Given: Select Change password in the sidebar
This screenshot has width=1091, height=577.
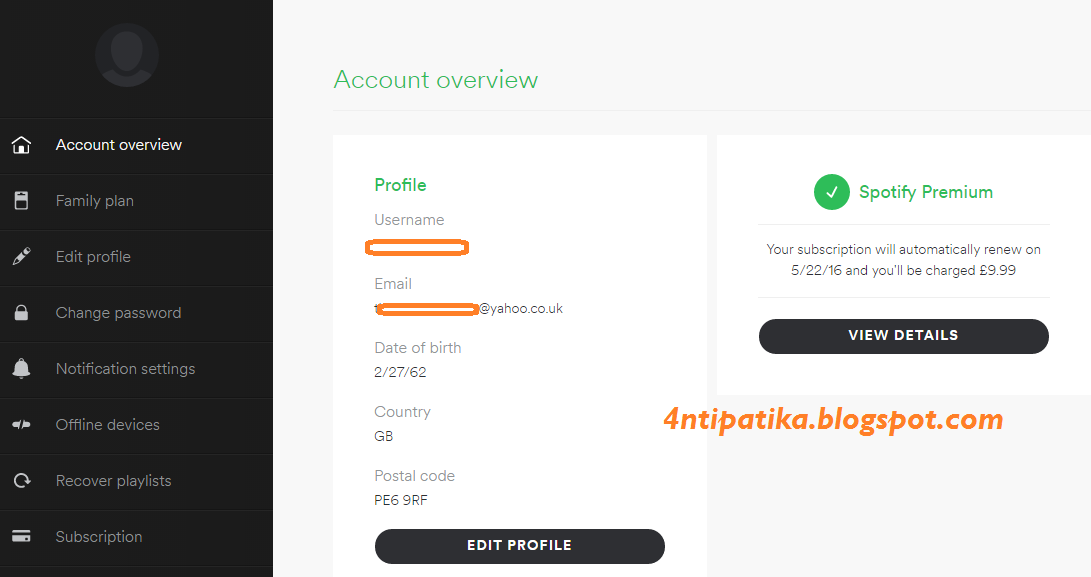Looking at the screenshot, I should 118,313.
